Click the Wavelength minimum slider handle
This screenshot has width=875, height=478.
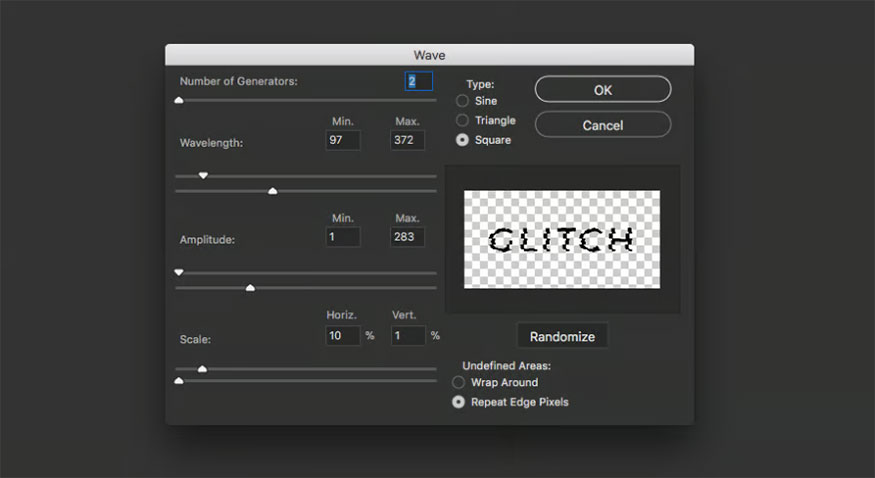click(203, 175)
